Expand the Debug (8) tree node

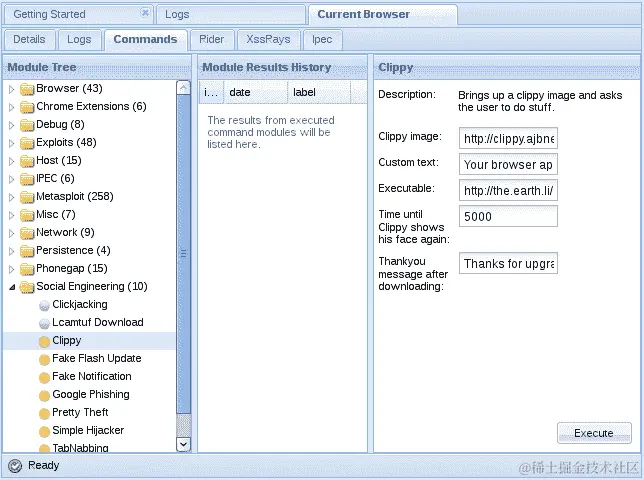(x=12, y=125)
